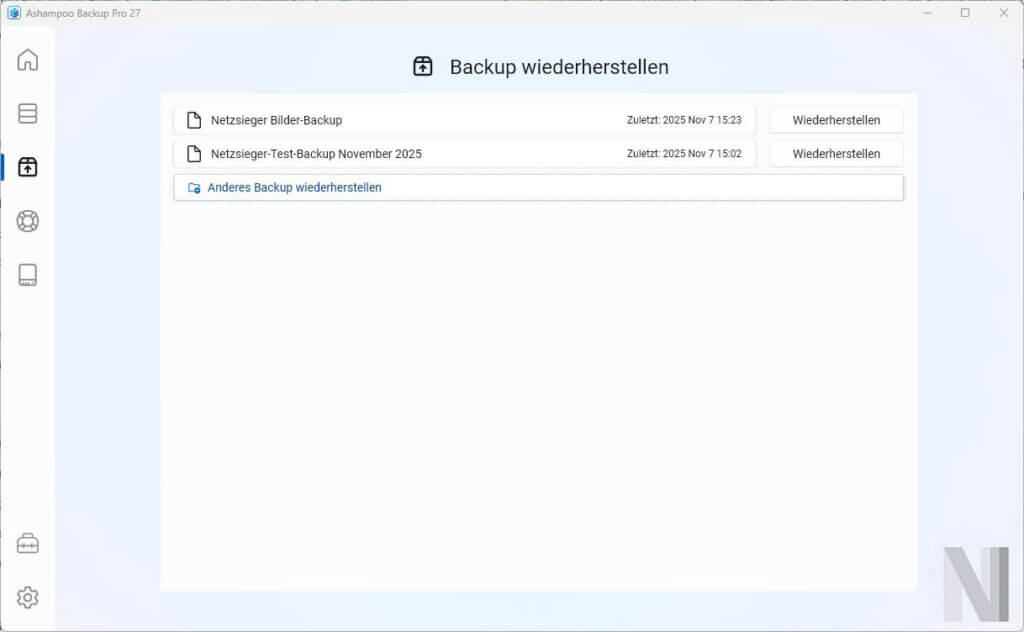Open Anderes Backup wiederherstellen
1024x632 pixels.
click(x=293, y=187)
